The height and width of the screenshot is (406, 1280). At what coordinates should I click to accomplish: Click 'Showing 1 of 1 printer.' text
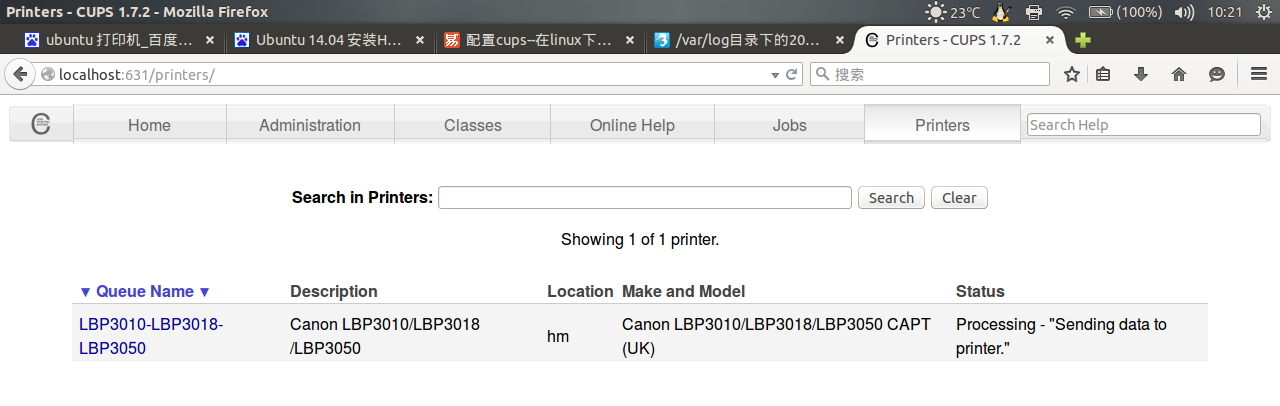640,240
